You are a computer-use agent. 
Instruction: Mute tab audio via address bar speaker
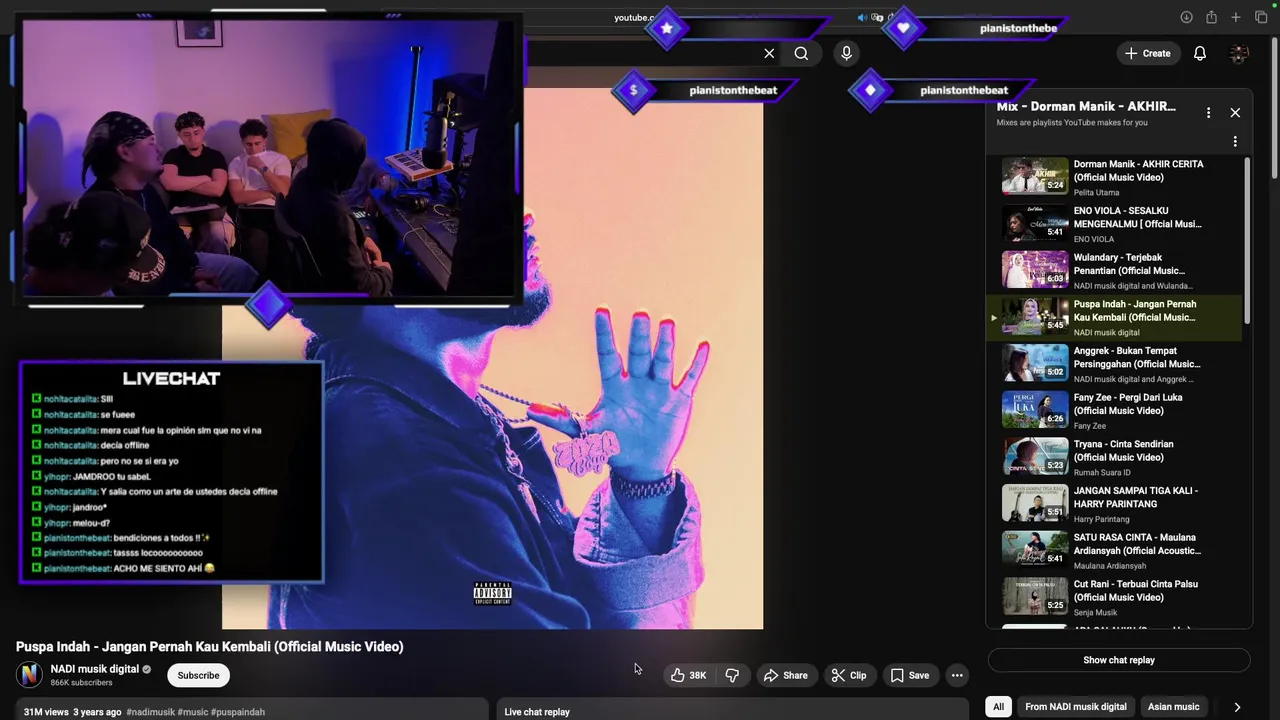pyautogui.click(x=862, y=17)
